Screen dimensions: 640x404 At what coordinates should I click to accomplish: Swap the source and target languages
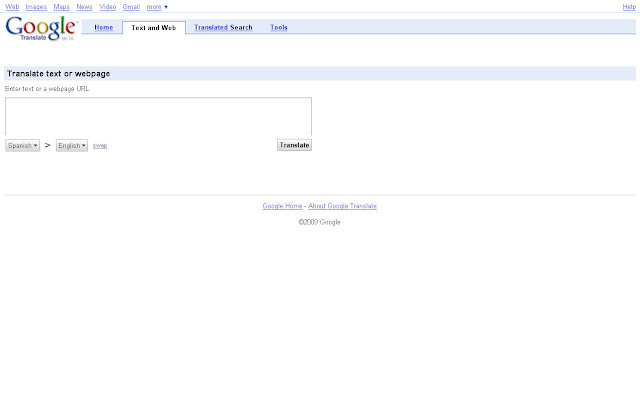coord(100,146)
